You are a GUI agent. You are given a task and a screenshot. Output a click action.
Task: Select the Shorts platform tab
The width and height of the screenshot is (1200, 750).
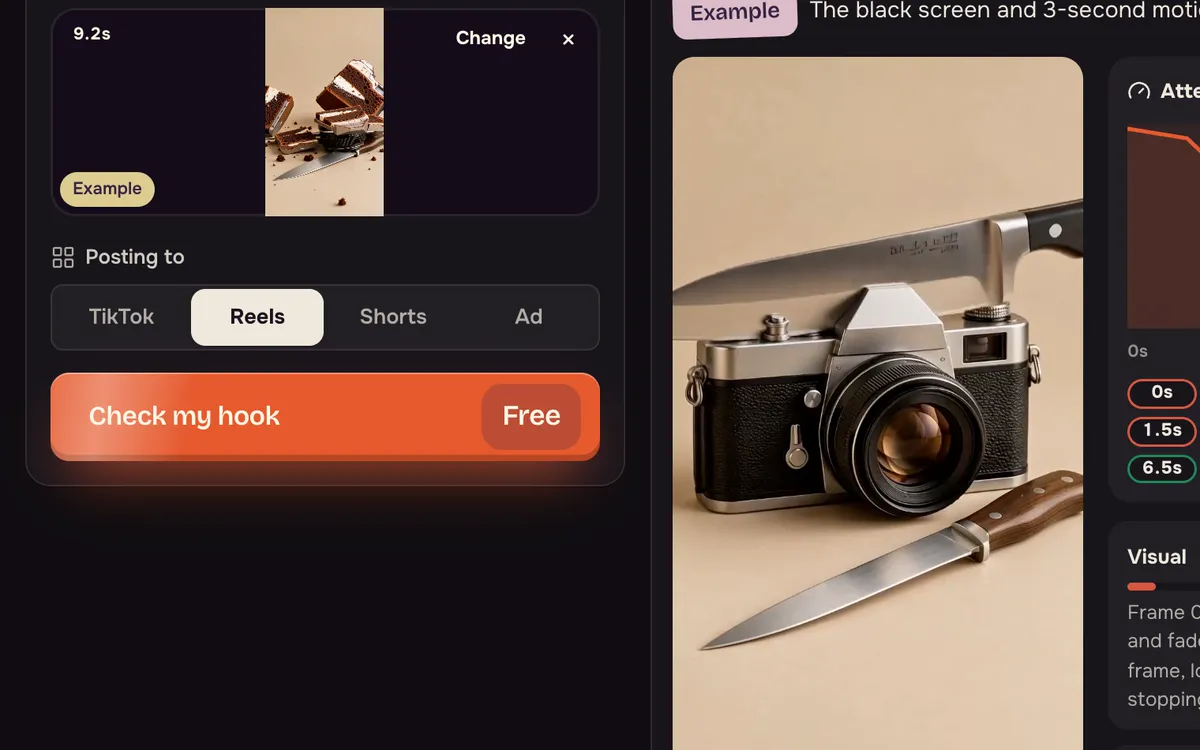(x=393, y=317)
